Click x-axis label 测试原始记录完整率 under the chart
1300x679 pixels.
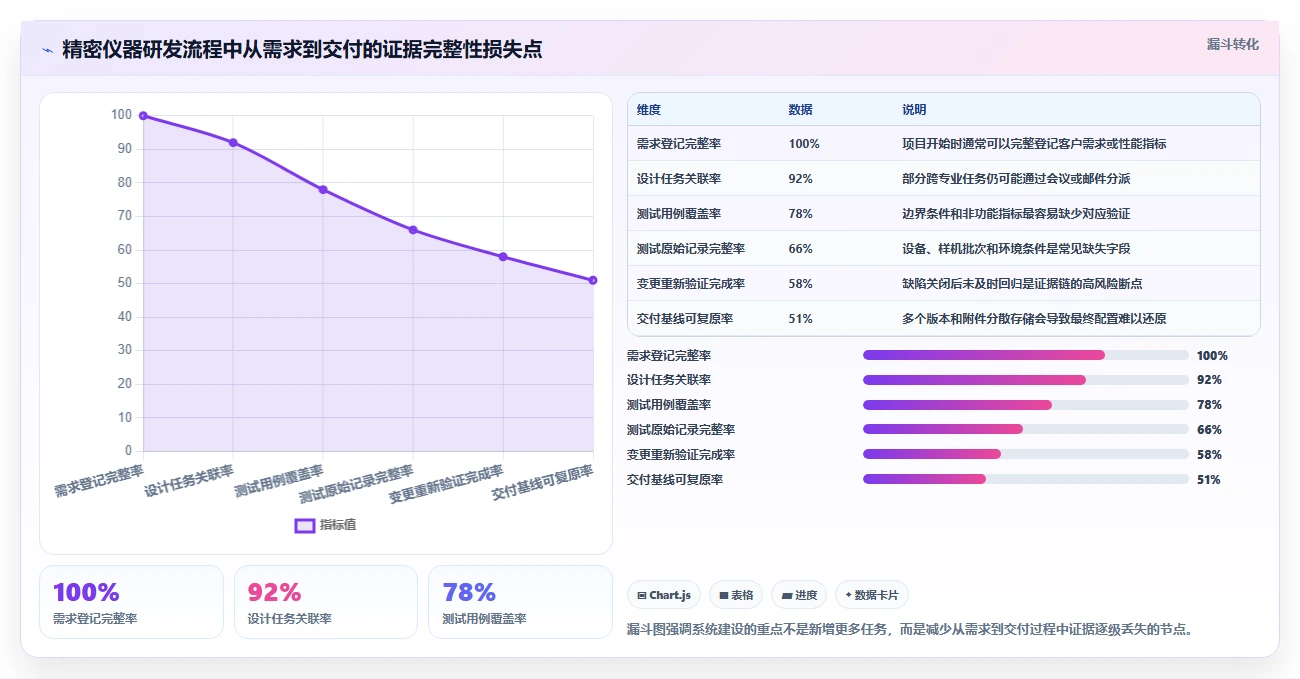(x=356, y=484)
